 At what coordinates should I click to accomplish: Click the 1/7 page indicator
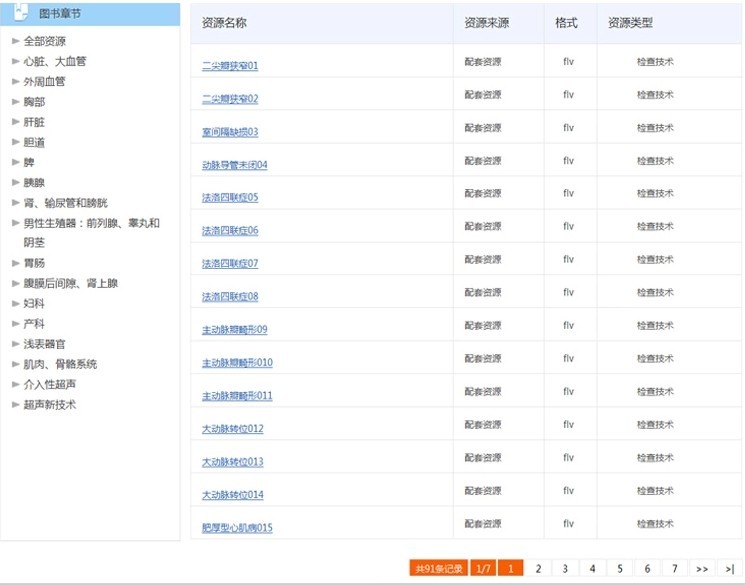pos(483,568)
